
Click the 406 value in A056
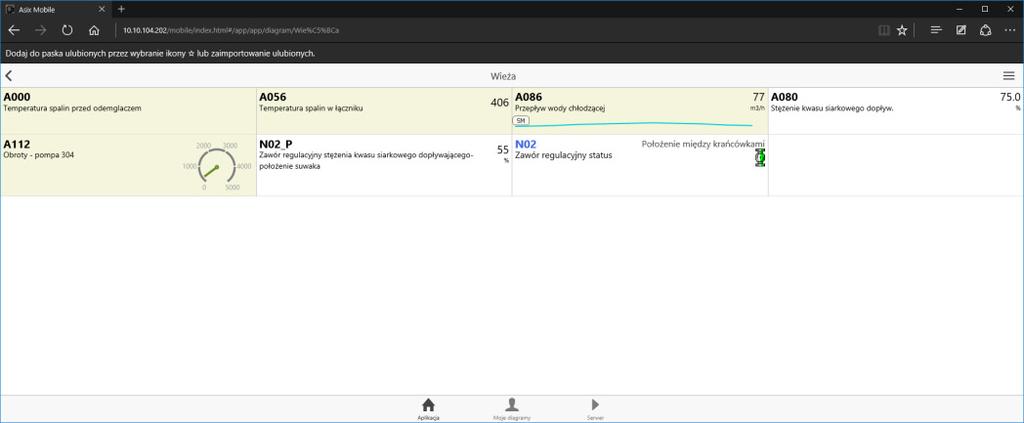tap(500, 102)
